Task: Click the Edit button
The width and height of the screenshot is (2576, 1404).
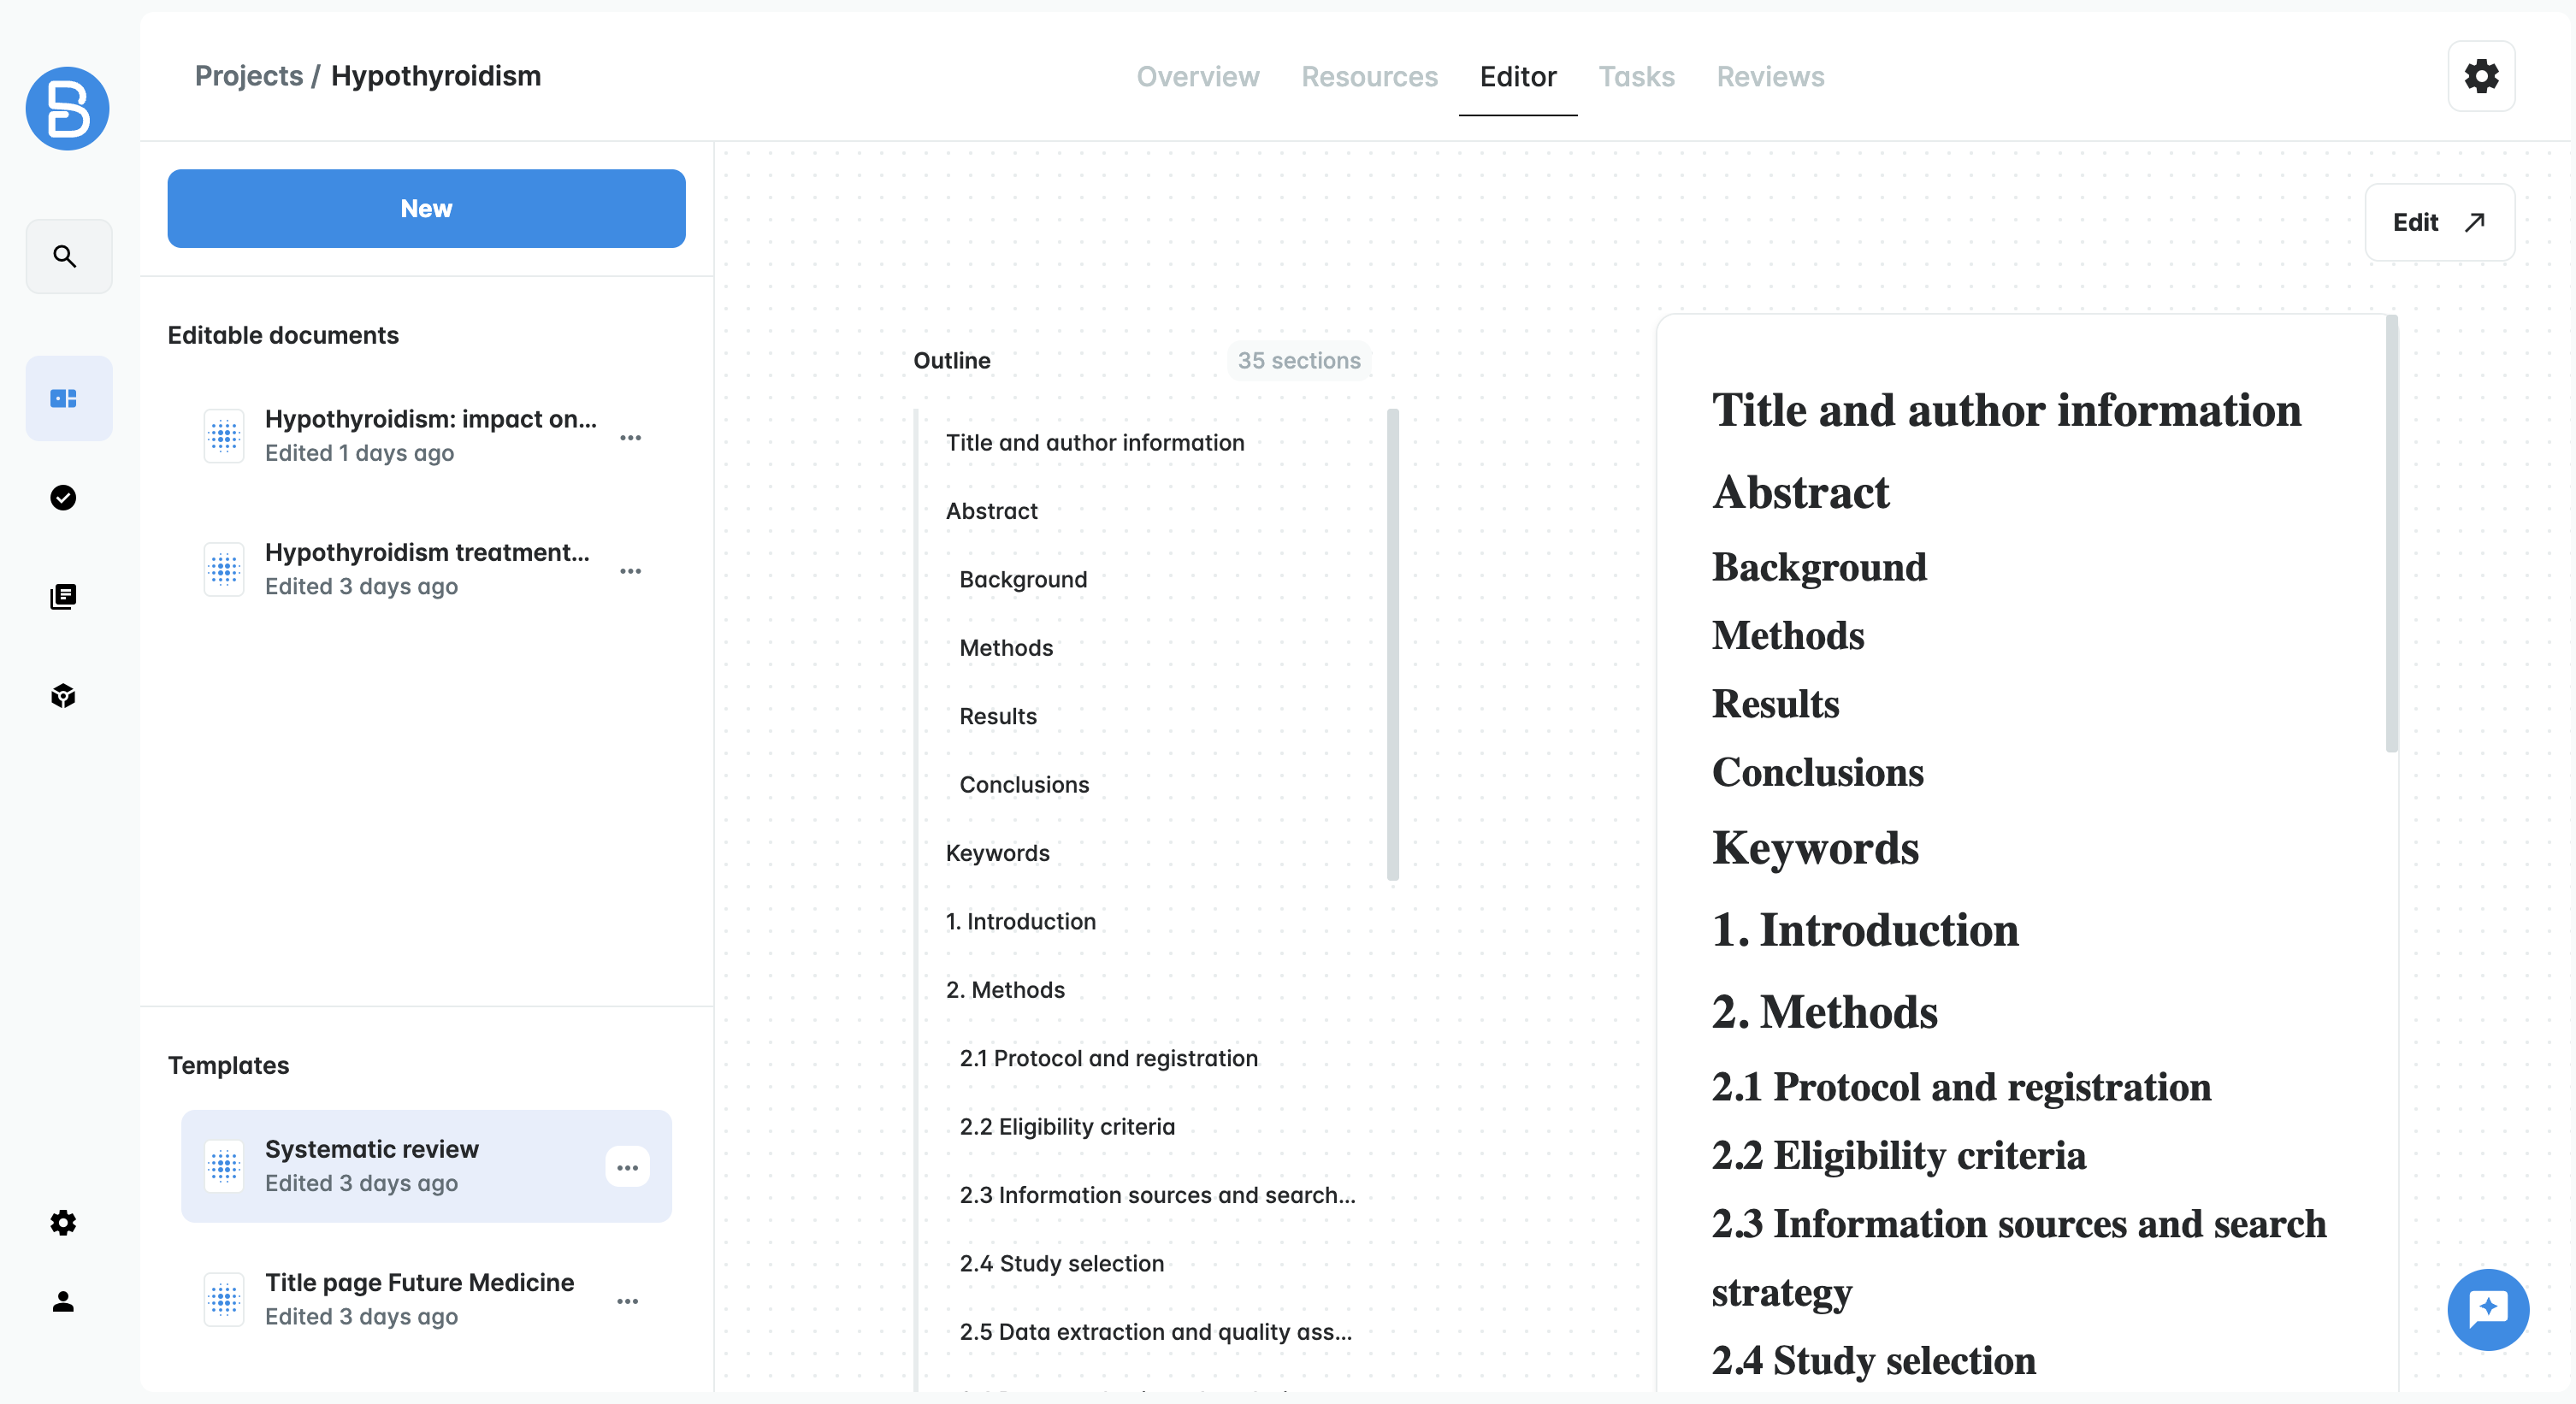Action: click(2438, 222)
